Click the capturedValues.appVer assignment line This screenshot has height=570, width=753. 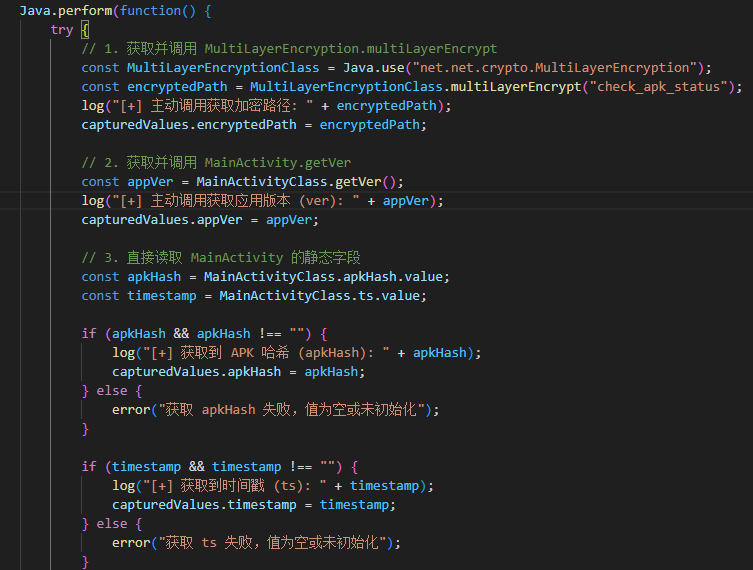pyautogui.click(x=200, y=220)
